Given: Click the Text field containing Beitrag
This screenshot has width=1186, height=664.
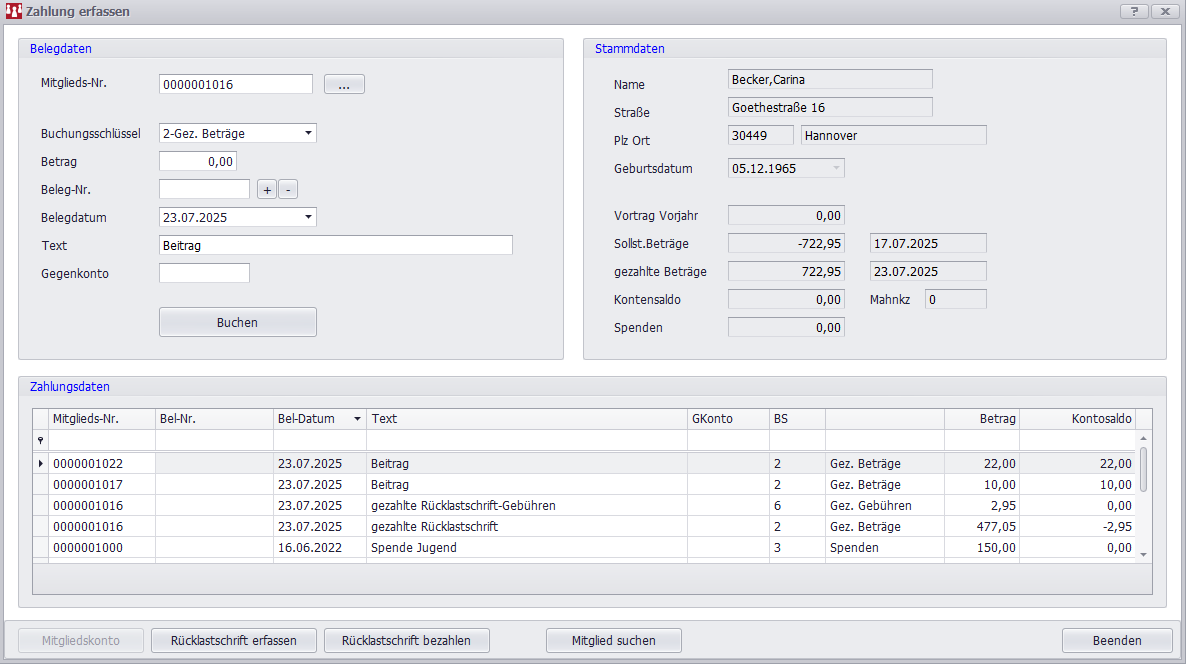Looking at the screenshot, I should point(335,245).
